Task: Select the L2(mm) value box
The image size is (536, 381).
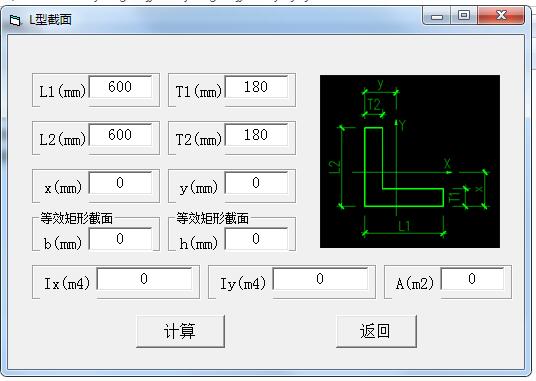Action: 120,135
